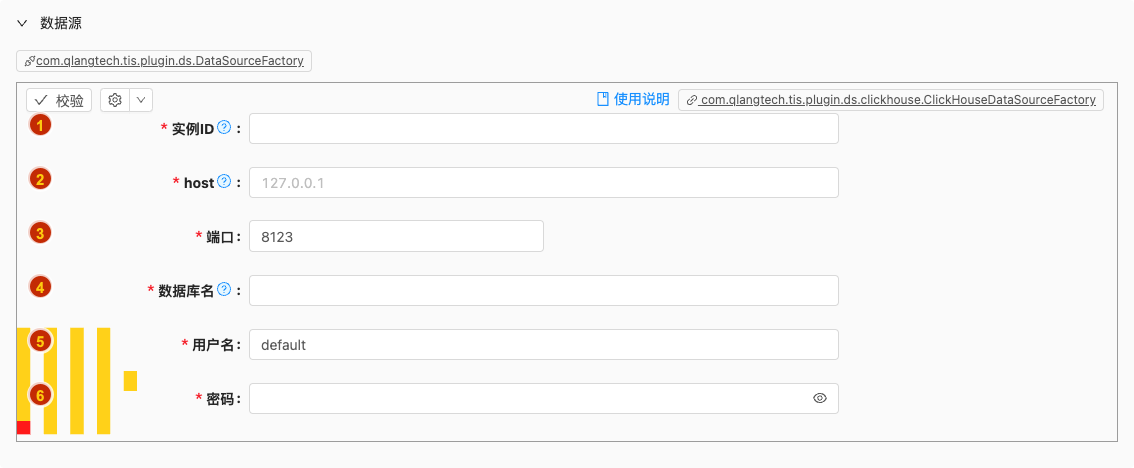Click the 用户名 input field
Viewport: 1134px width, 468px height.
[543, 345]
